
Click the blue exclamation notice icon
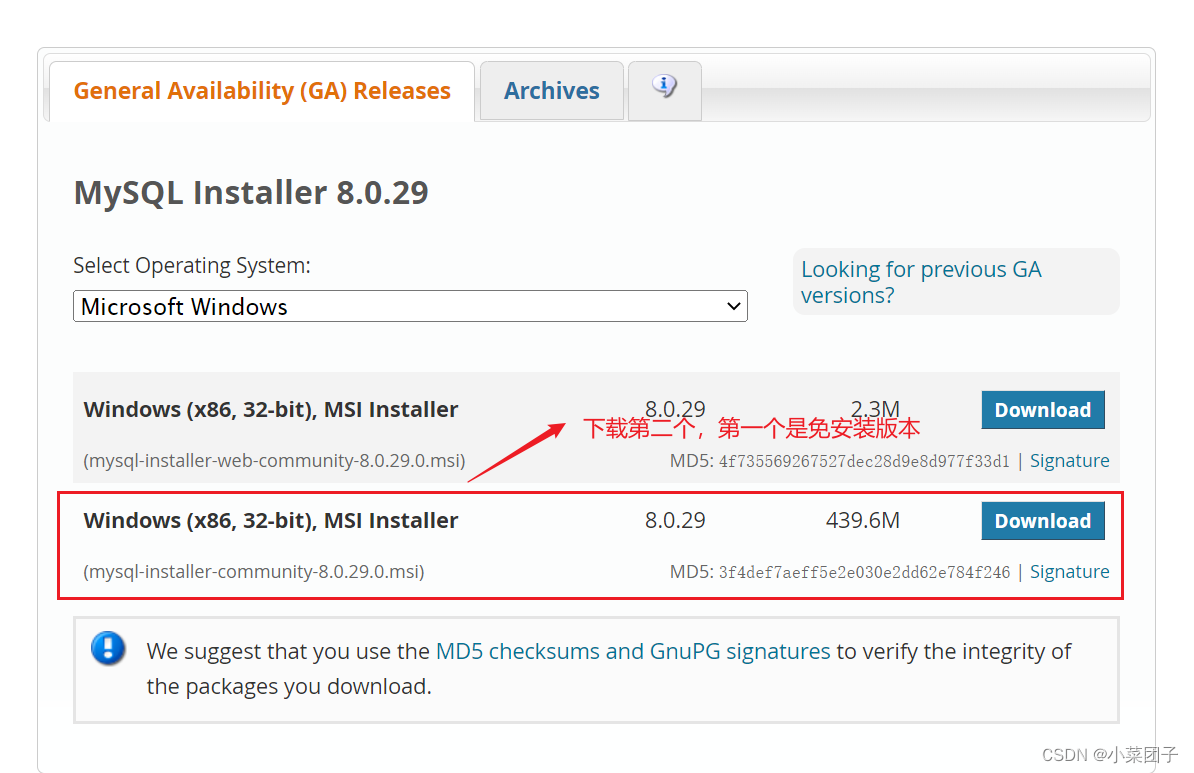point(108,648)
